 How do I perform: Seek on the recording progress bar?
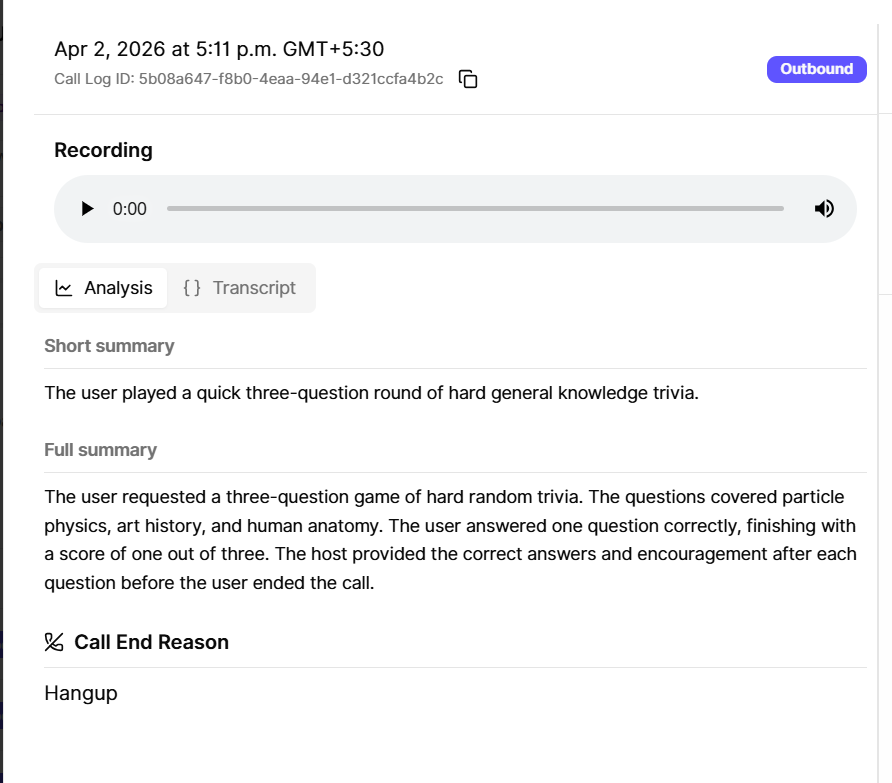[x=475, y=209]
